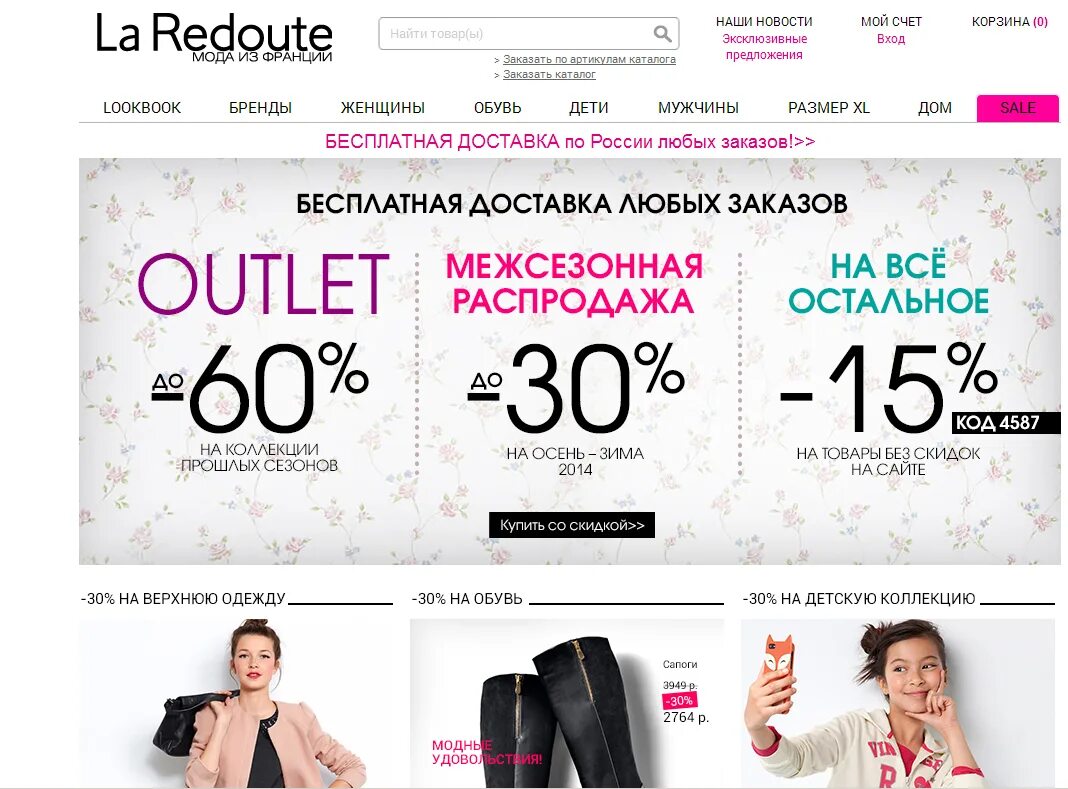
Task: Focus the product search field
Action: (529, 33)
